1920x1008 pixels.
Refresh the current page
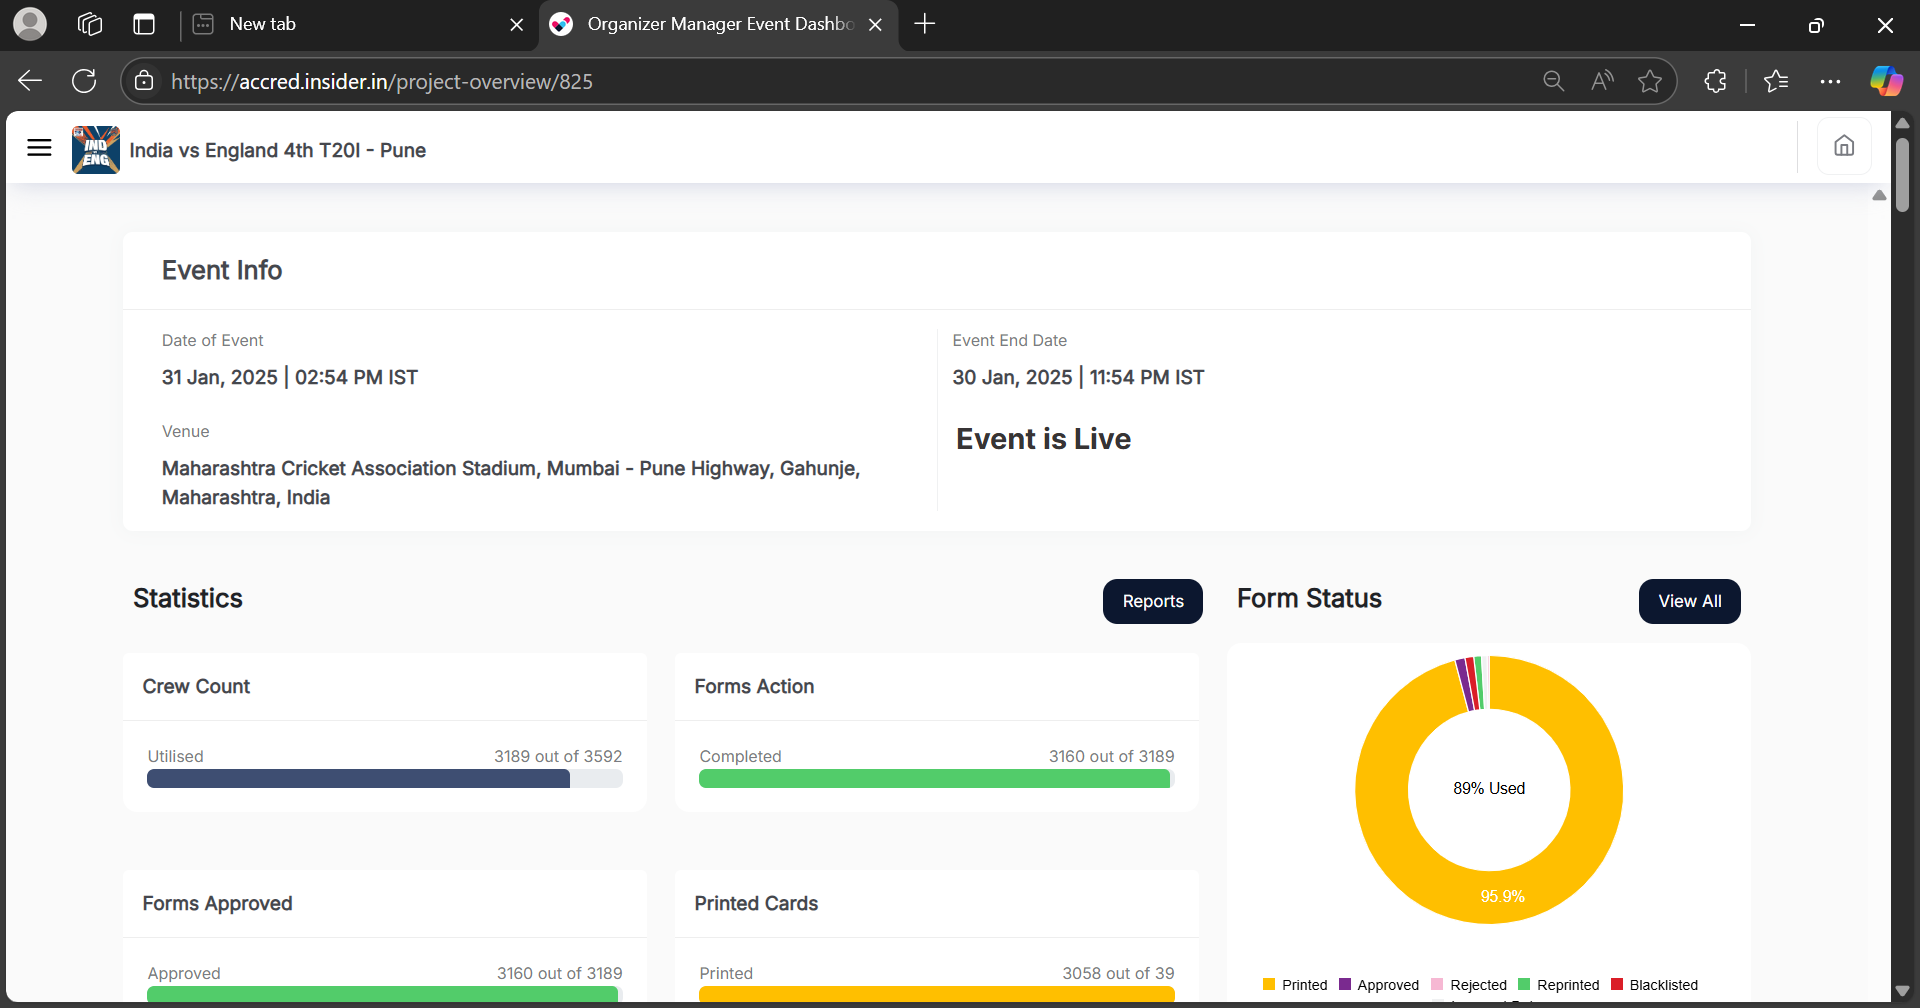click(84, 81)
